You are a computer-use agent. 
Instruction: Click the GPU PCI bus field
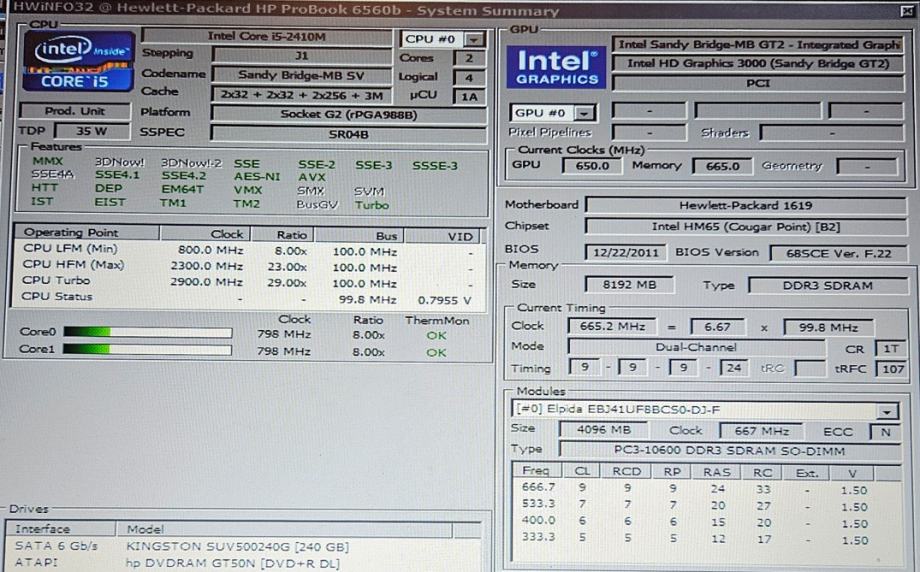click(758, 83)
